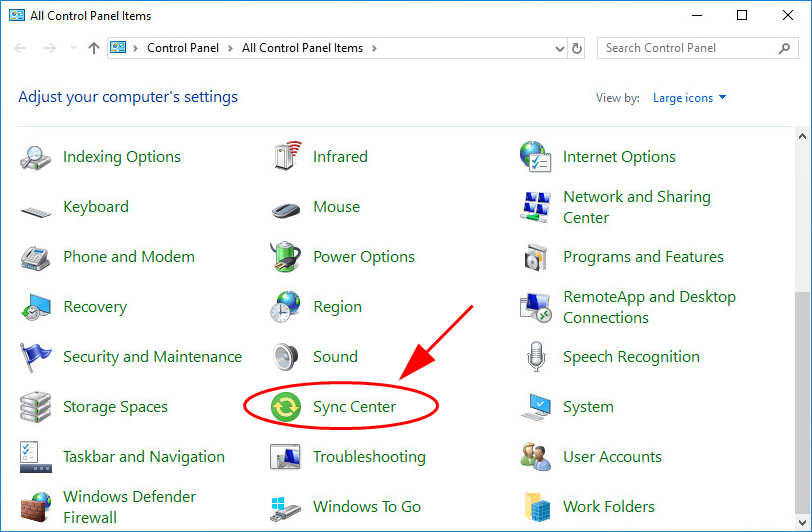
Task: Click the Control Panel title bar icon
Action: click(x=17, y=15)
